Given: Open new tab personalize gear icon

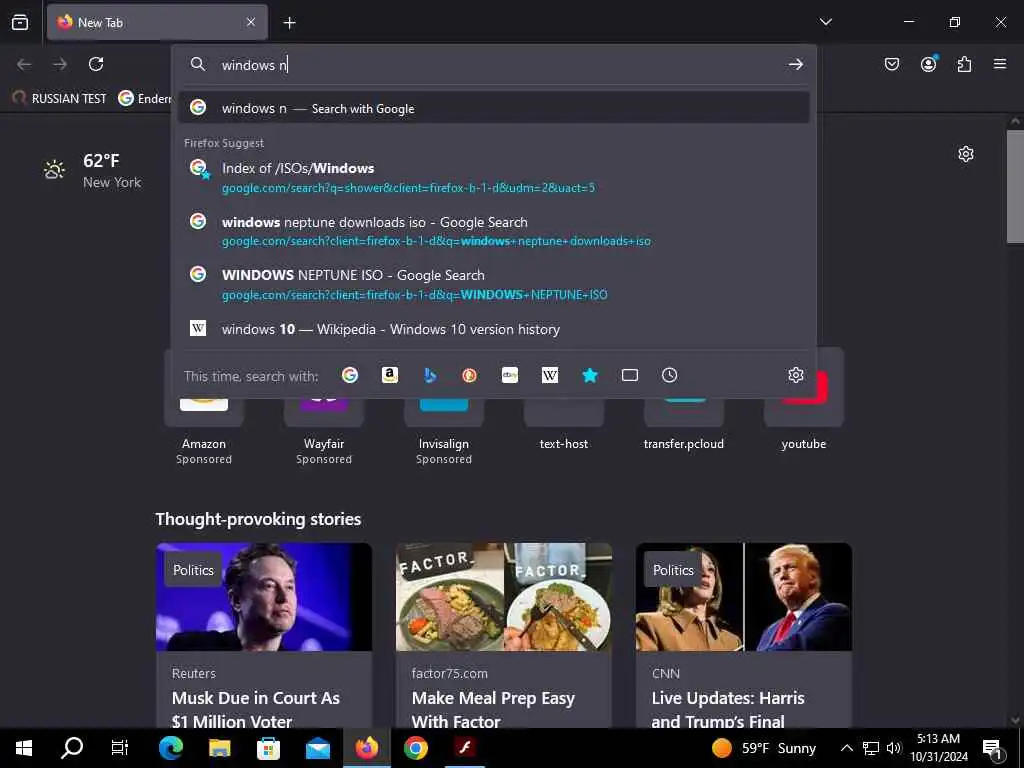Looking at the screenshot, I should [x=966, y=154].
